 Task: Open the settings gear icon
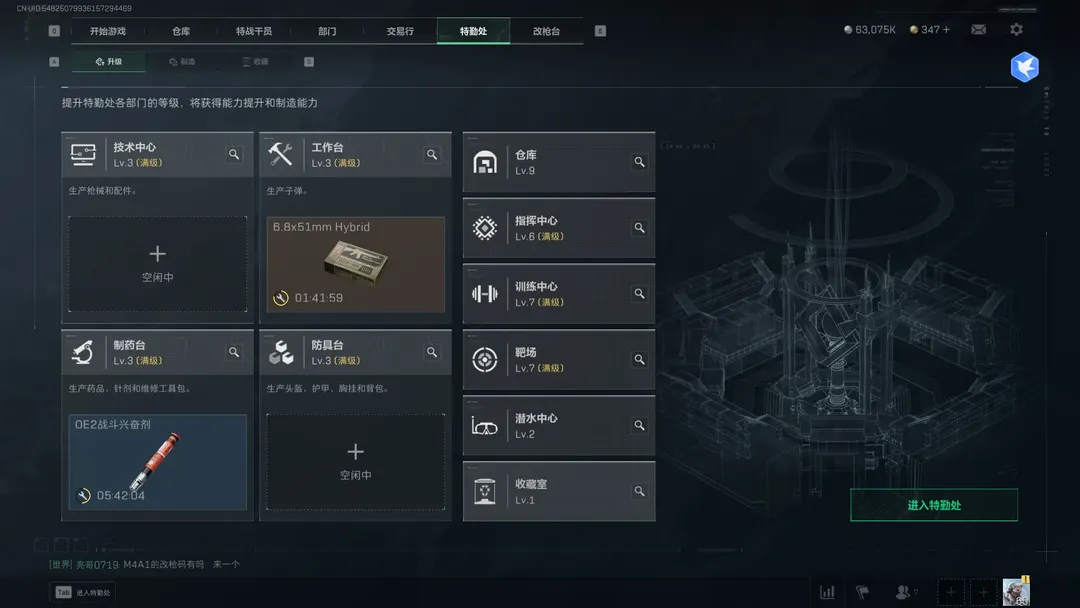pos(1016,30)
